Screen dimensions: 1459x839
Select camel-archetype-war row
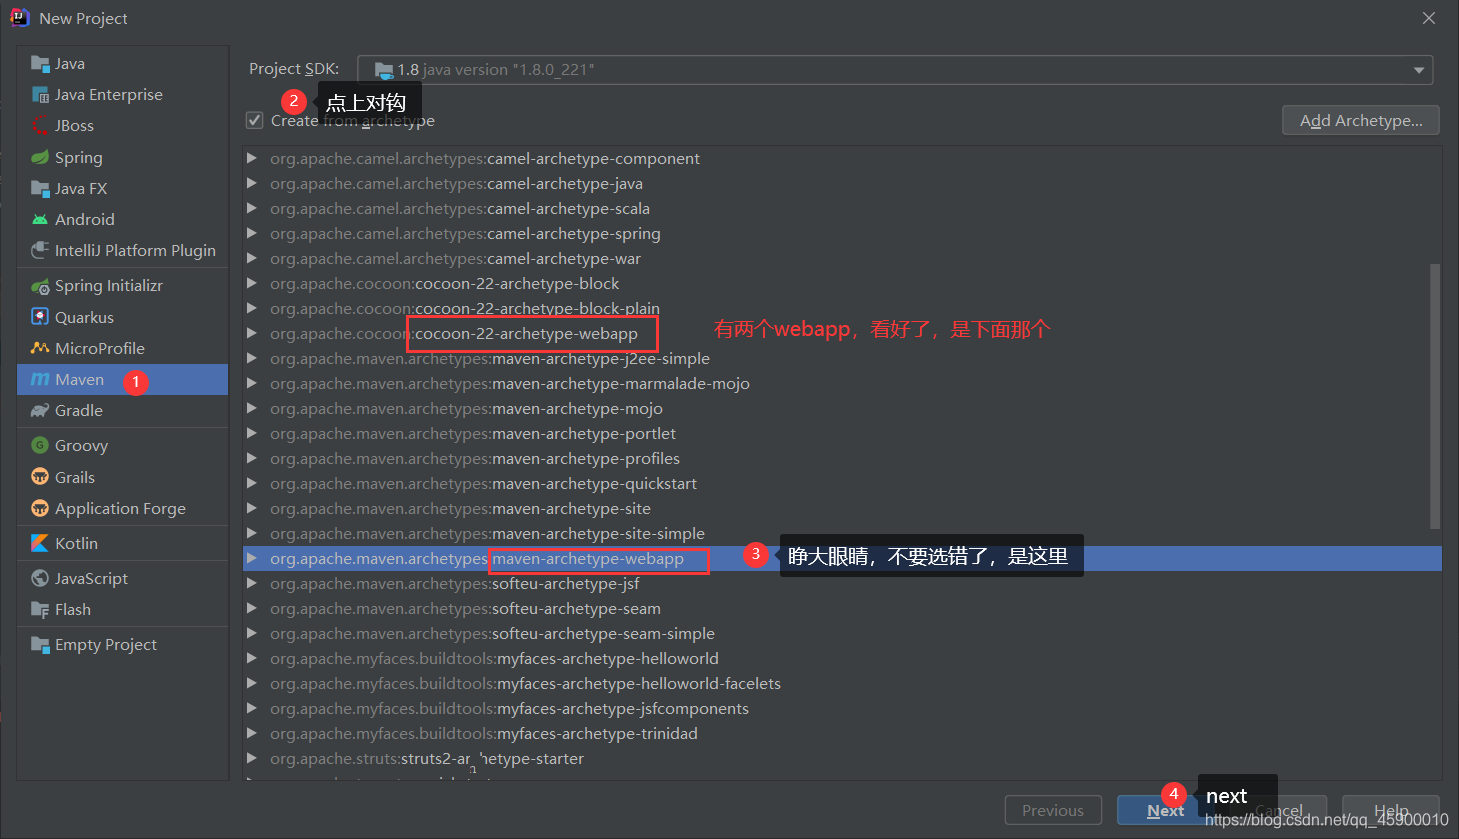coord(842,258)
